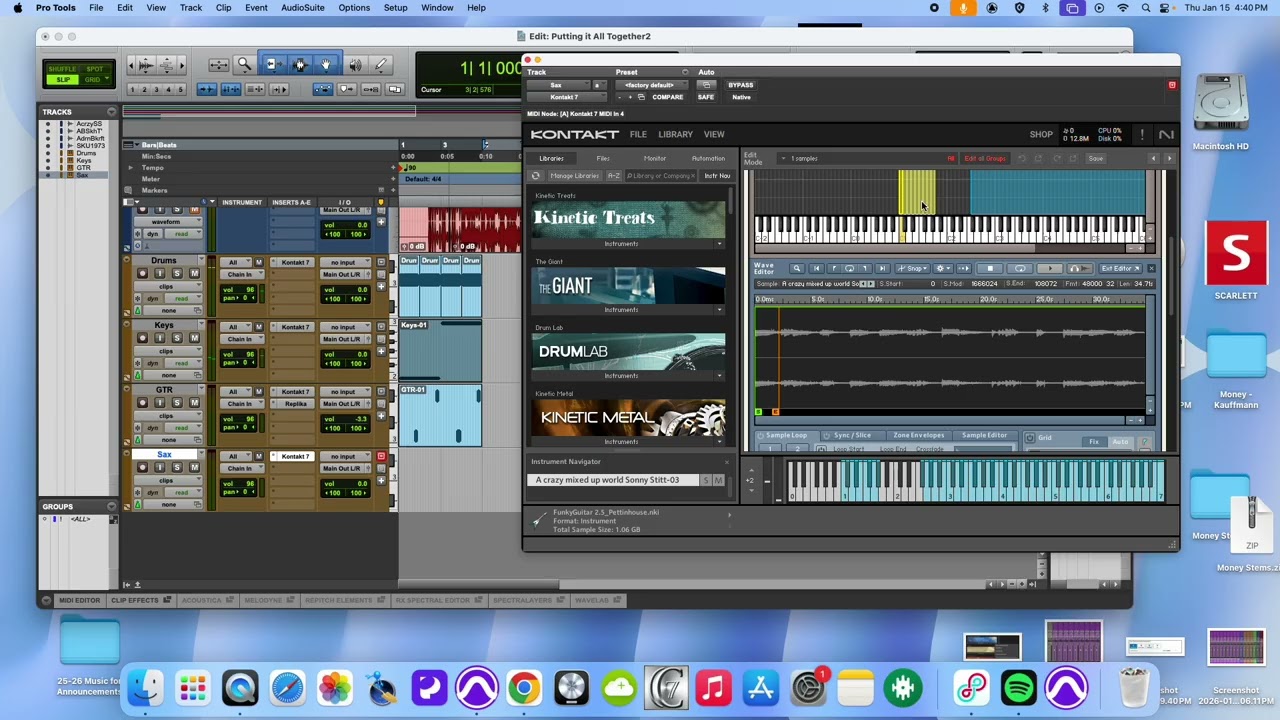Toggle input monitoring on Sax track
The width and height of the screenshot is (1280, 720).
(x=160, y=467)
